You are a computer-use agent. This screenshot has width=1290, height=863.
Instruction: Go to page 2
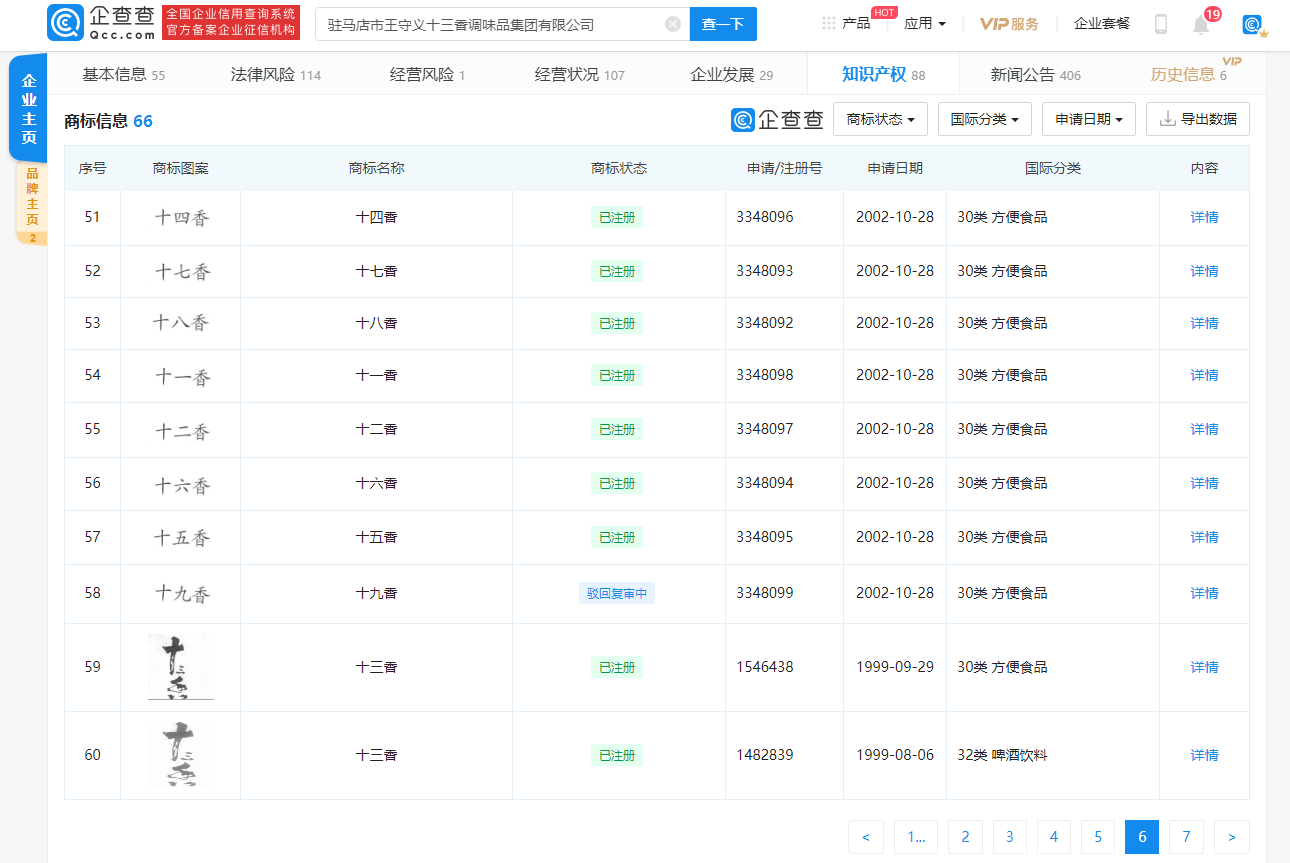tap(965, 837)
